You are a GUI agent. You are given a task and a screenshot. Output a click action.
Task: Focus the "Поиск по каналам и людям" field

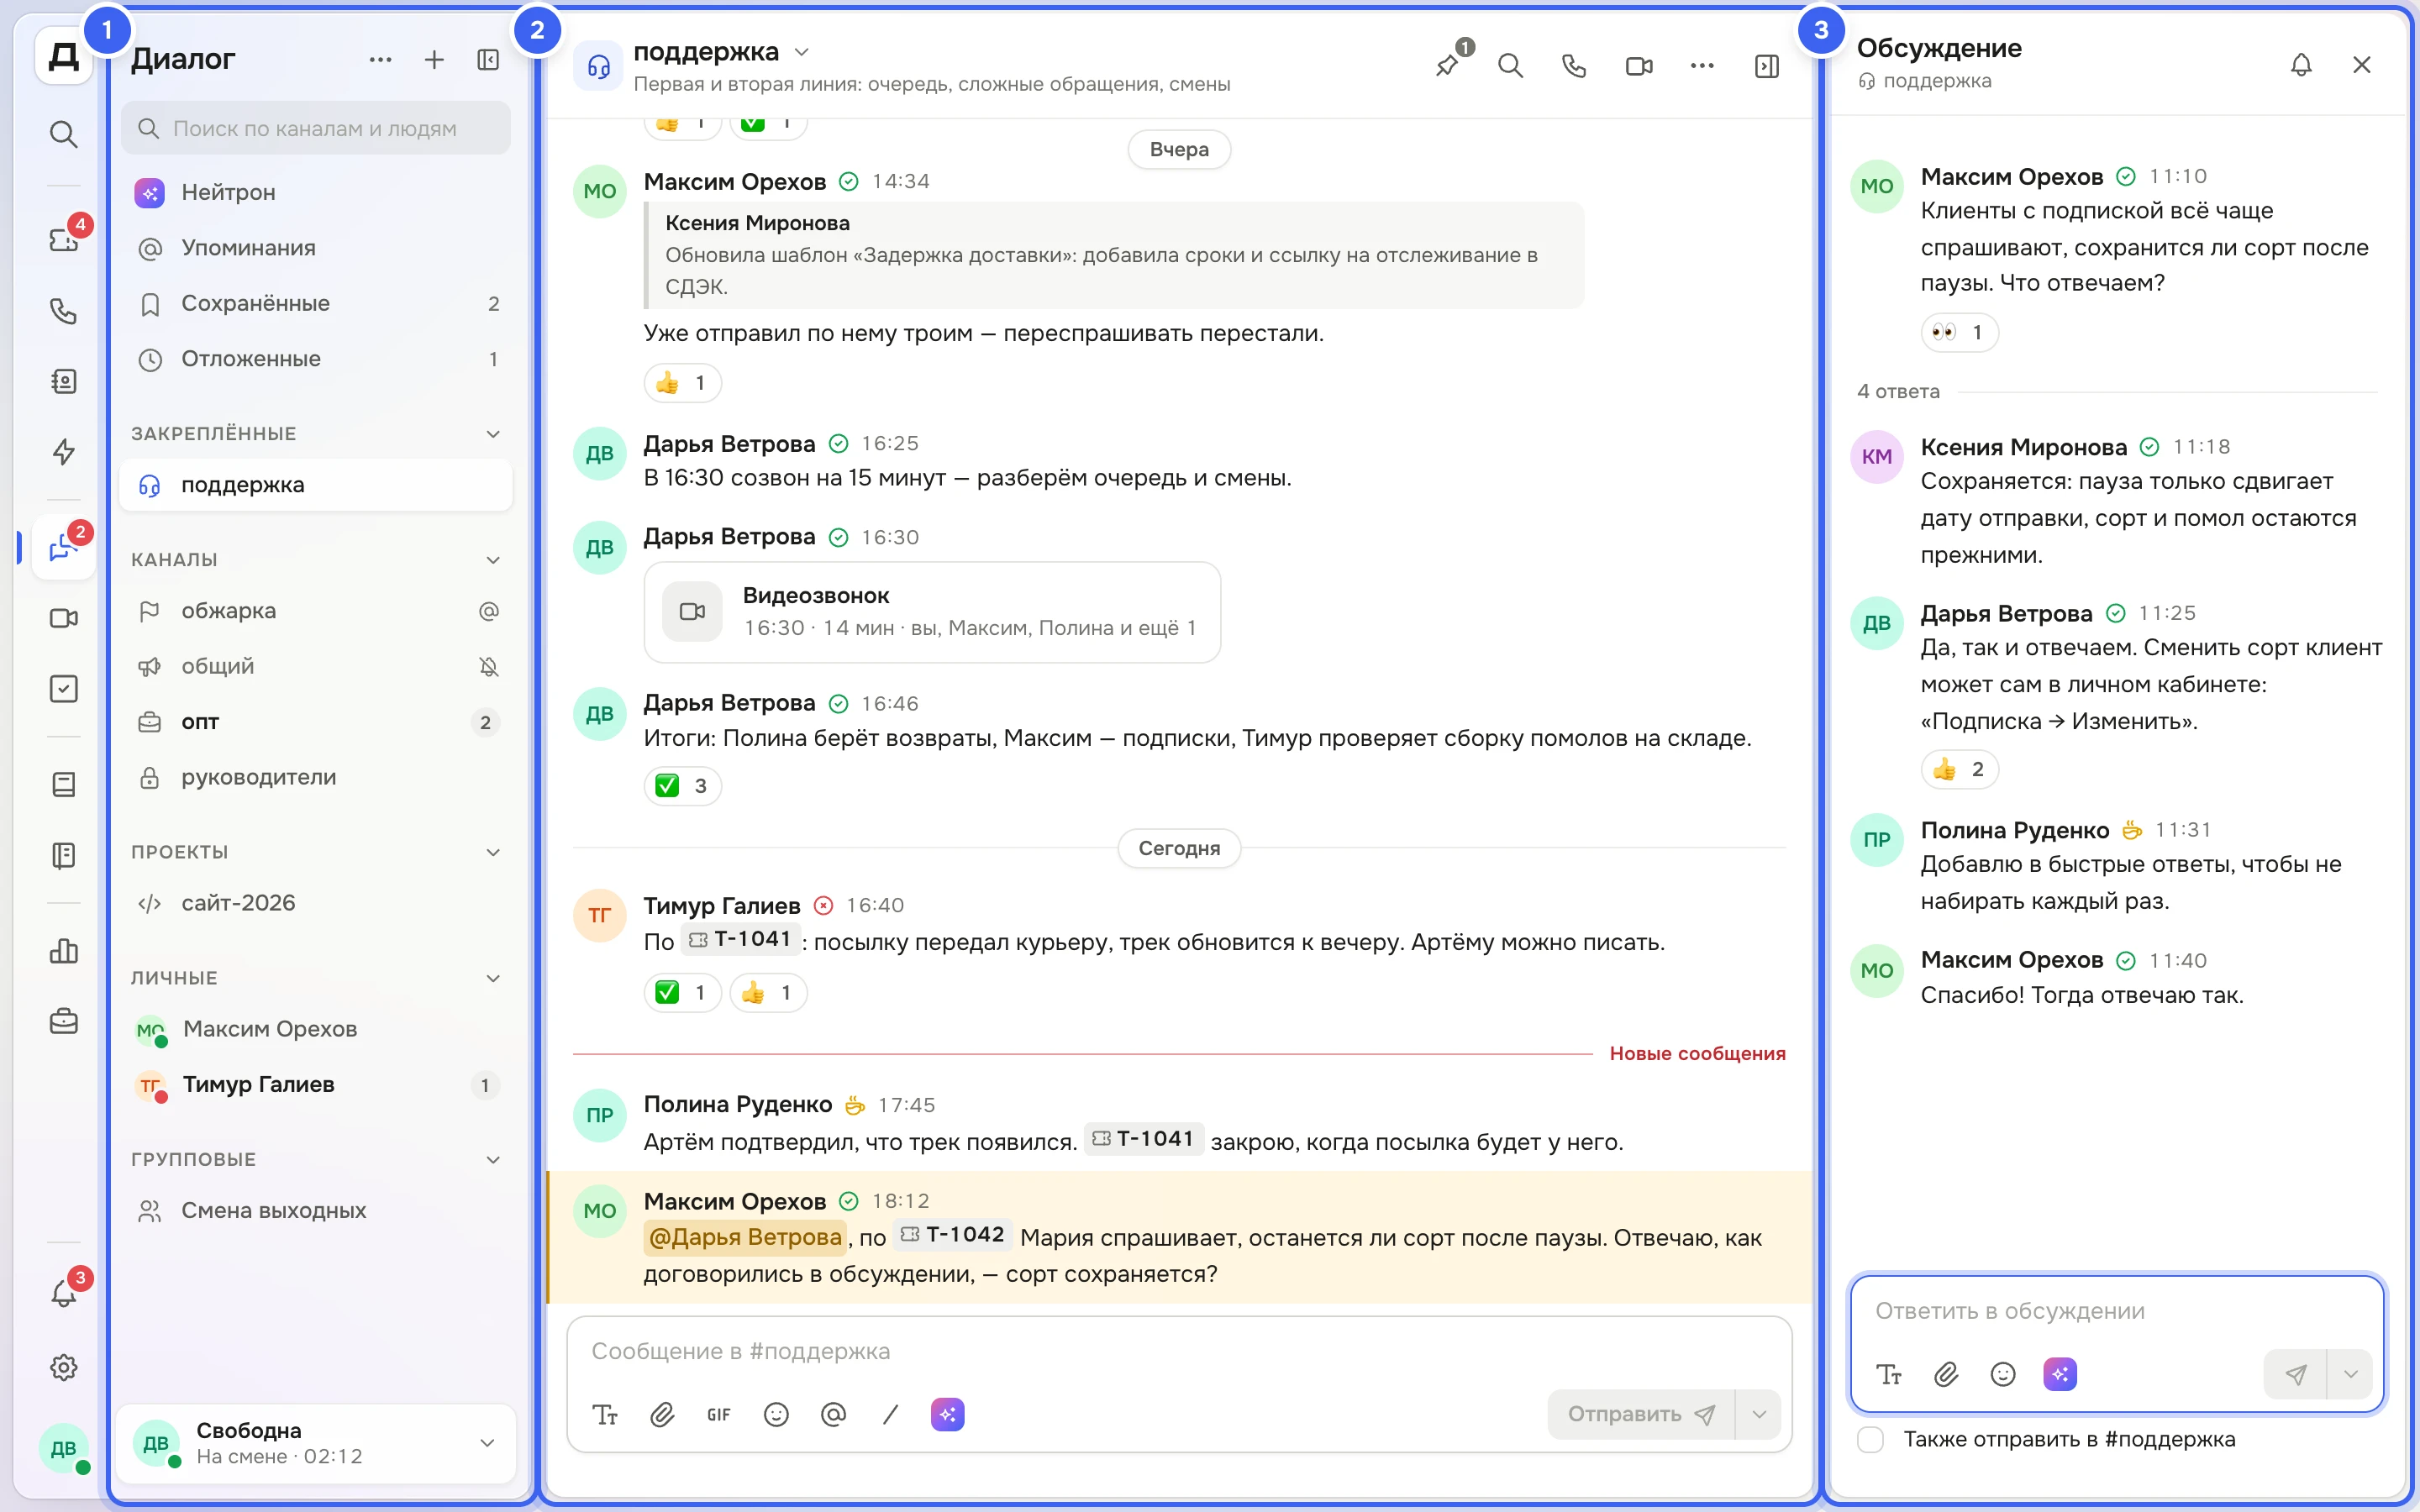[x=316, y=129]
